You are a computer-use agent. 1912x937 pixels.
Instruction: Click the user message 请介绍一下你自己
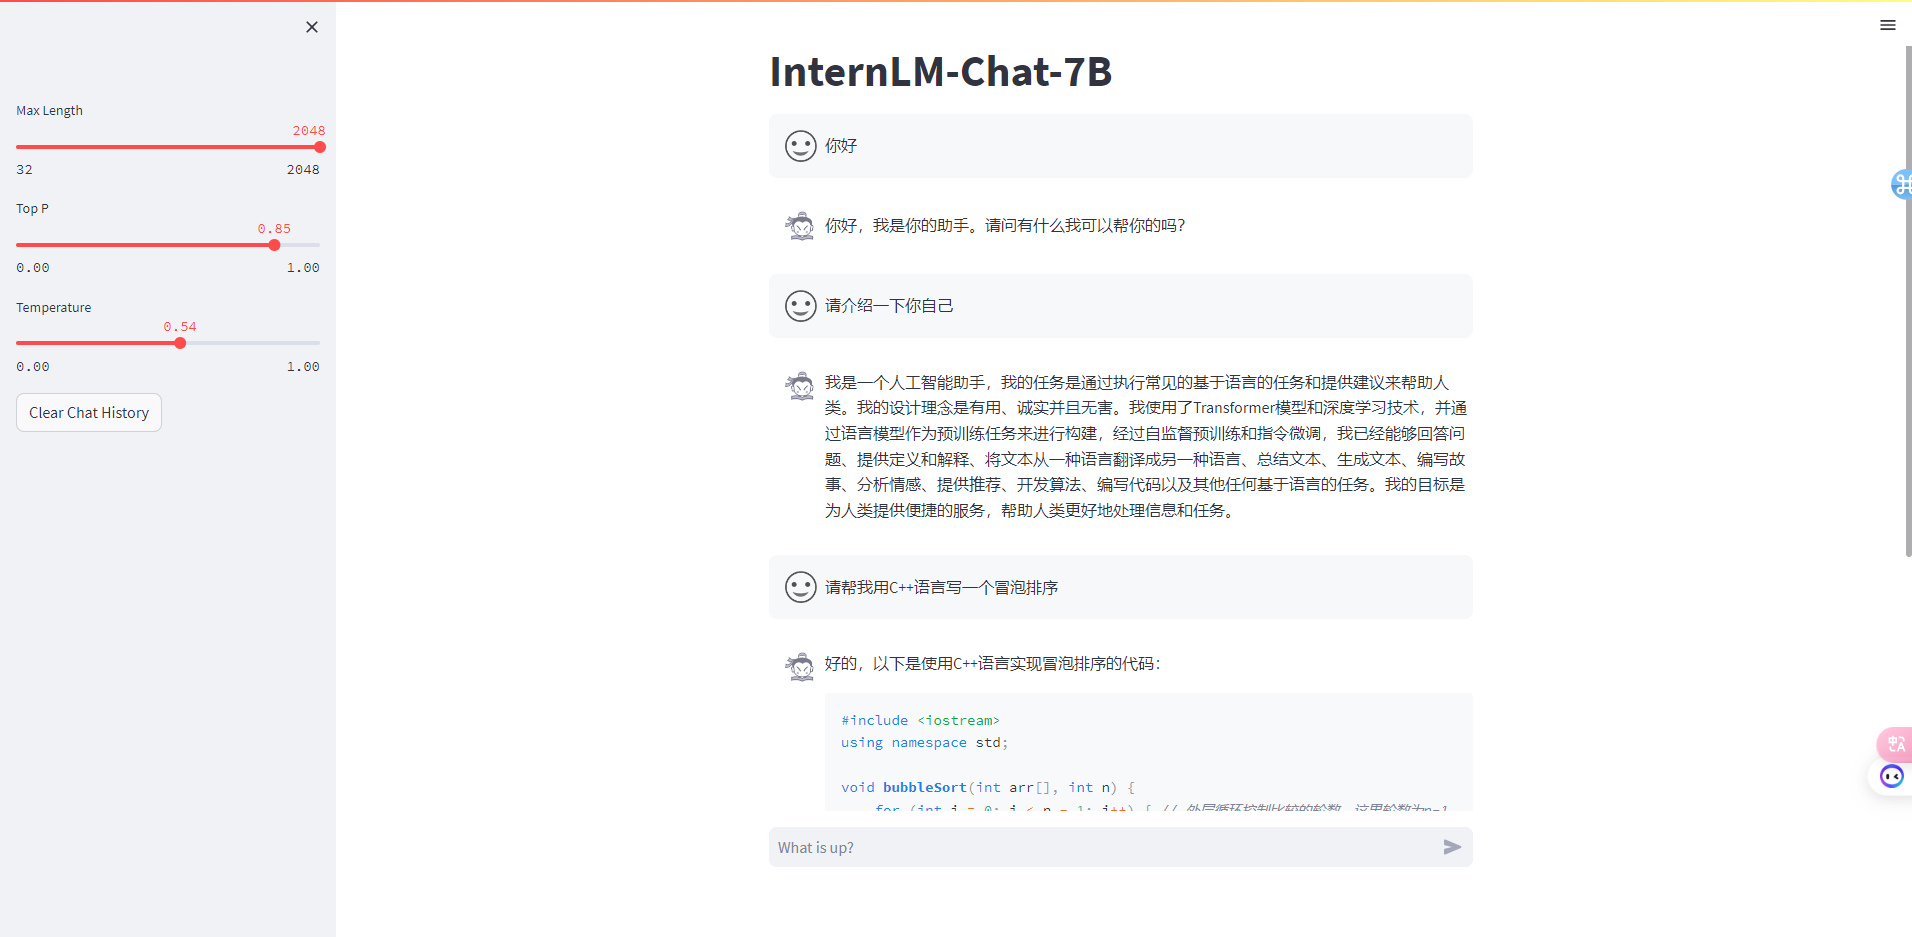[889, 306]
